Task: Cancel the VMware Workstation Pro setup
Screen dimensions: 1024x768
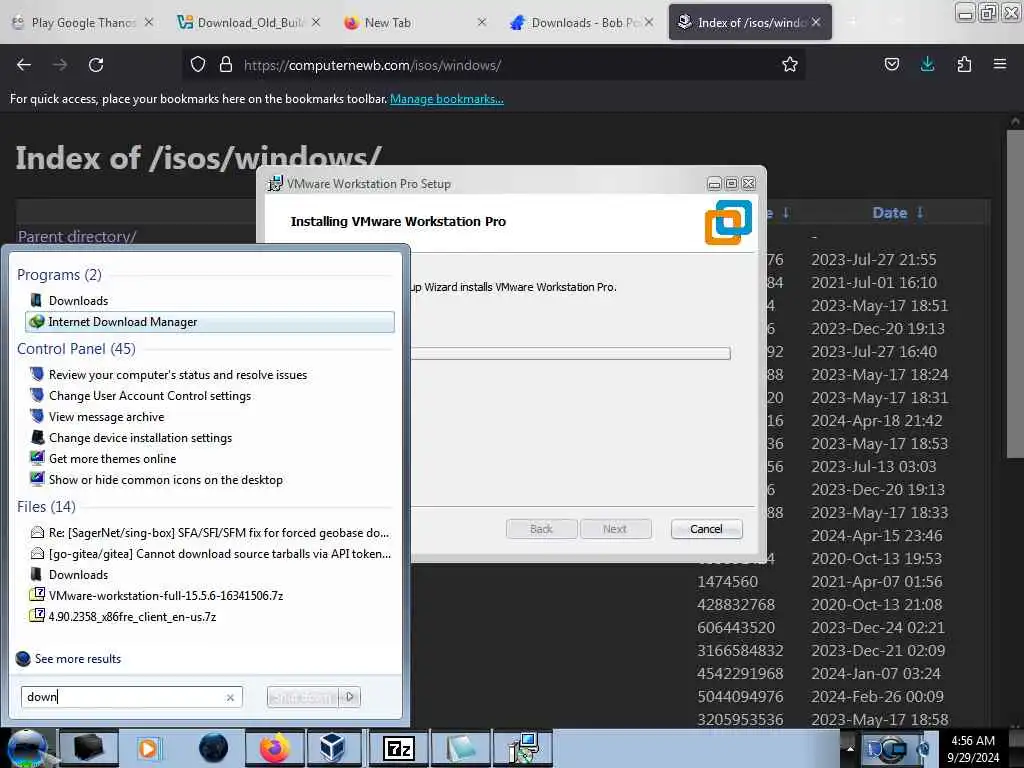Action: [x=706, y=529]
